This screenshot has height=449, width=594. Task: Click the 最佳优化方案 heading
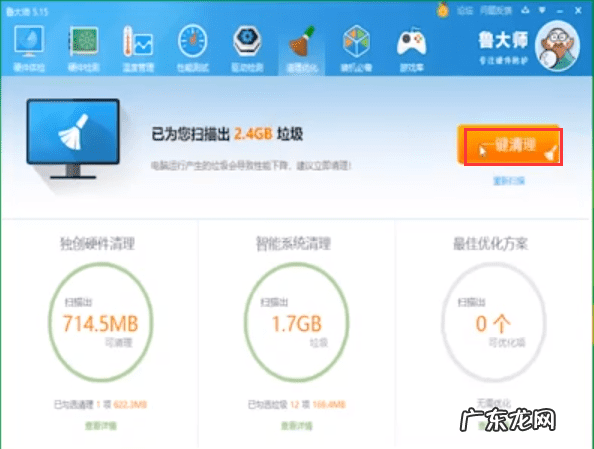[x=491, y=244]
